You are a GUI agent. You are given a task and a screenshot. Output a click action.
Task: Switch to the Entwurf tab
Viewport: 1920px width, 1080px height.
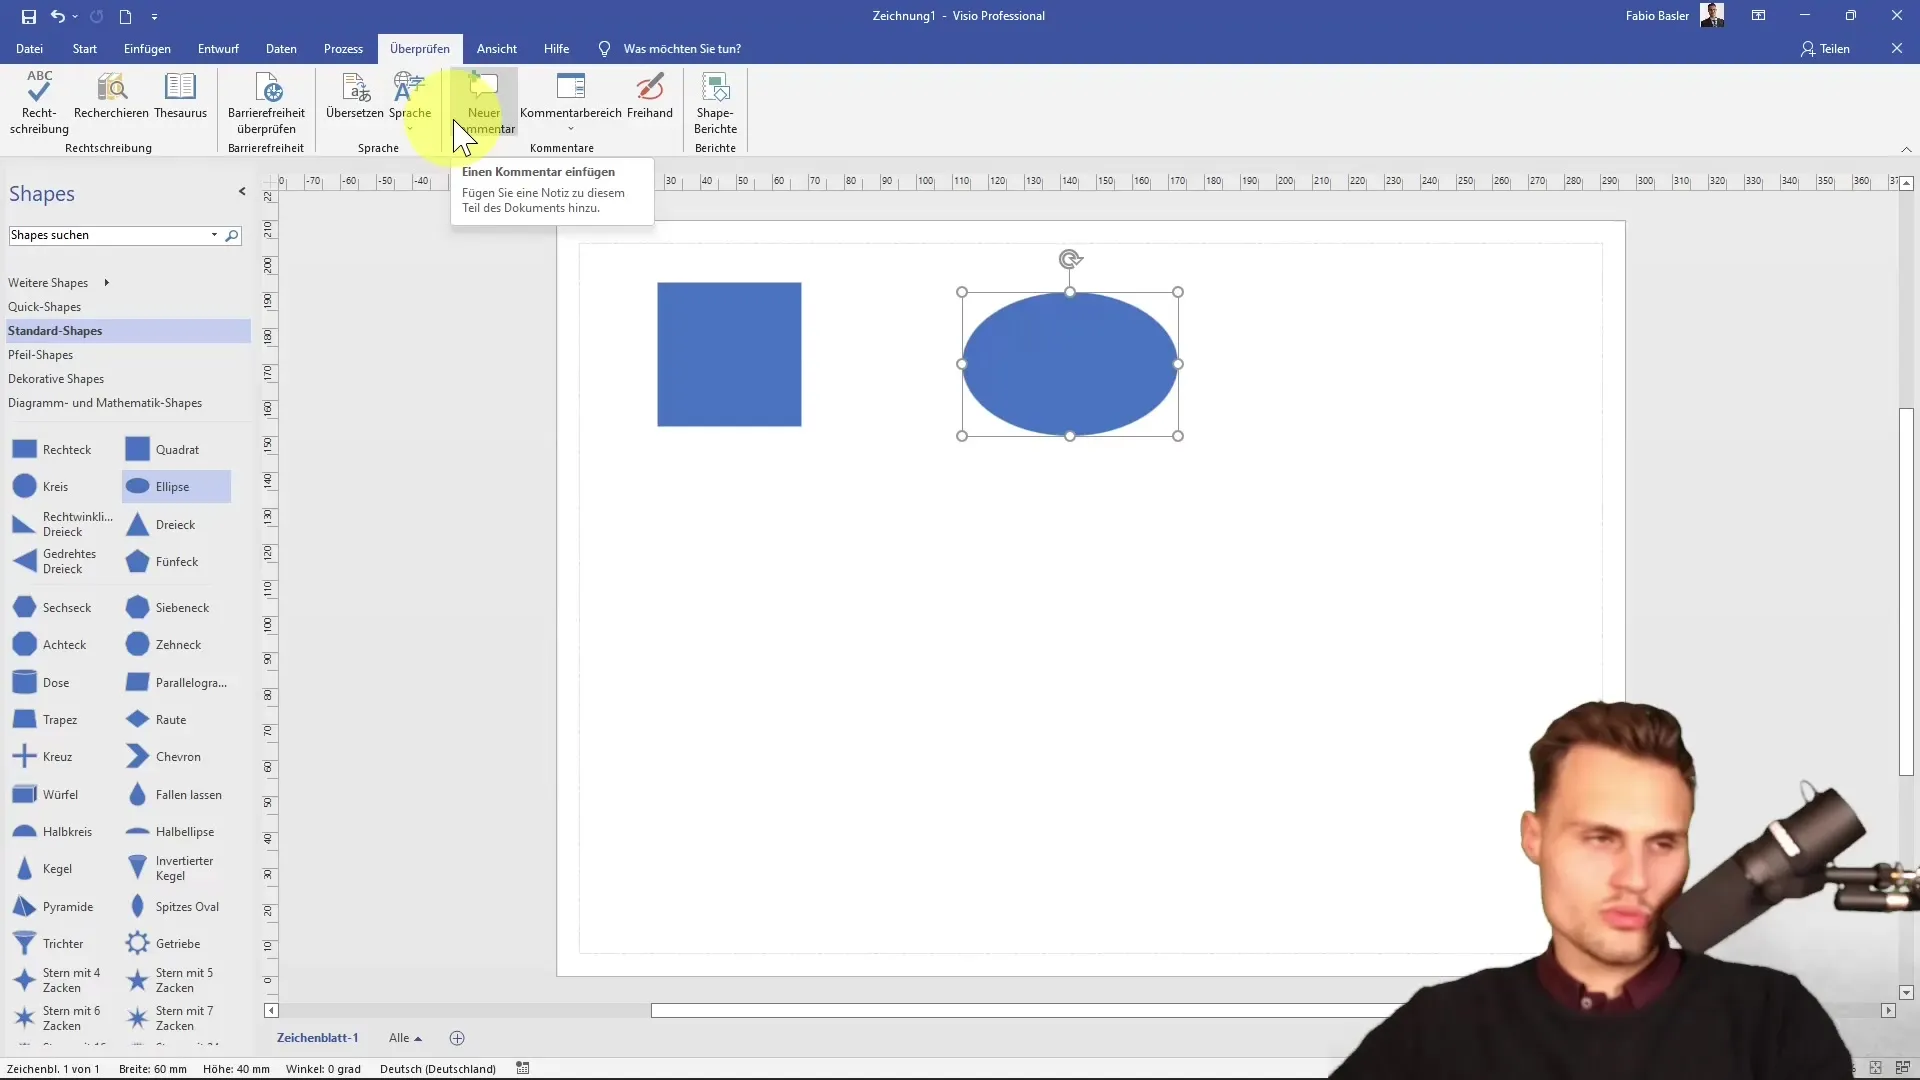[218, 48]
